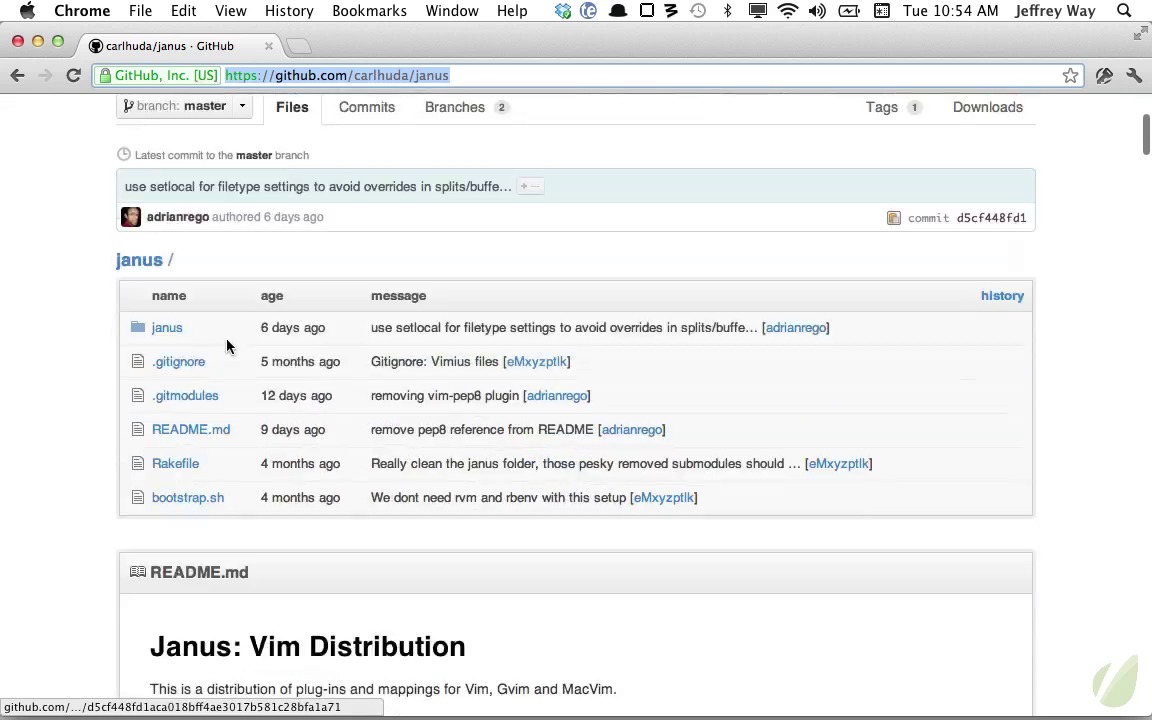The image size is (1152, 720).
Task: Click the 'Janus: Vim Distribution' heading
Action: (x=308, y=647)
